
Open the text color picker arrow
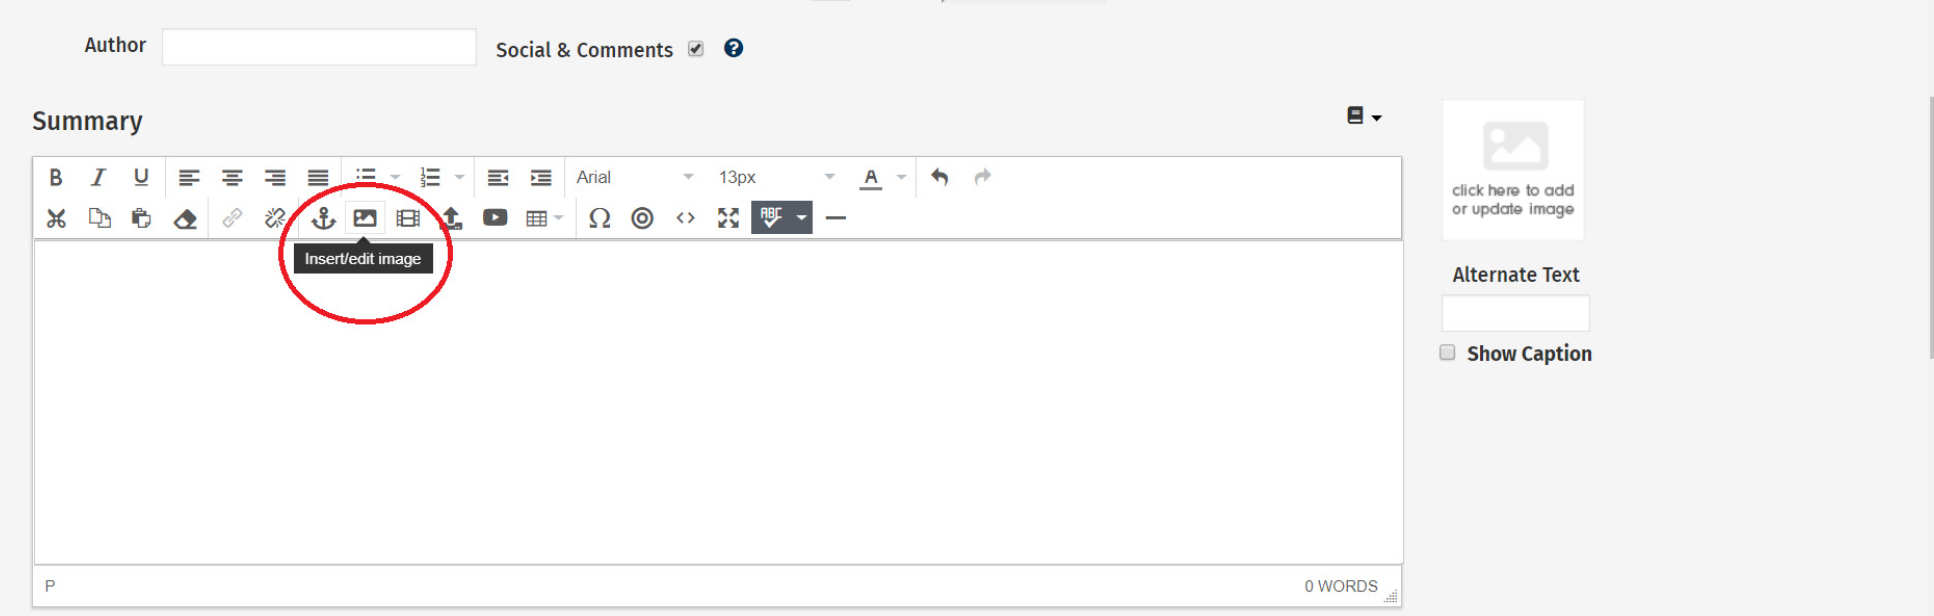(901, 177)
